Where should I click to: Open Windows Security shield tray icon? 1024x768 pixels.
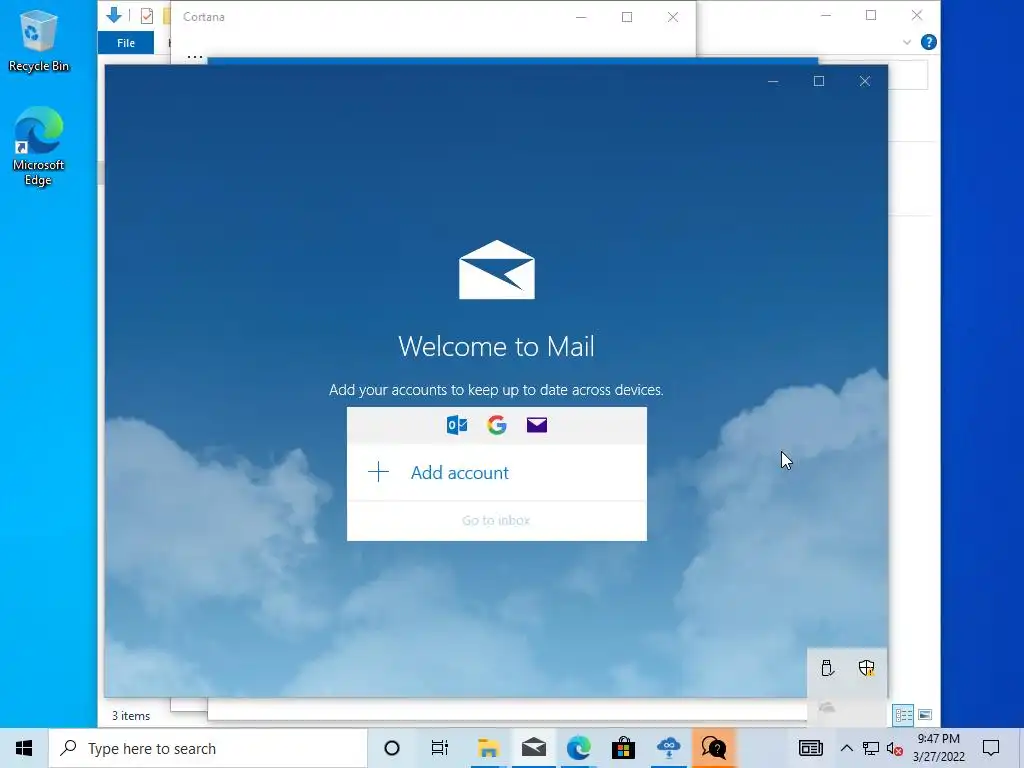pos(866,667)
